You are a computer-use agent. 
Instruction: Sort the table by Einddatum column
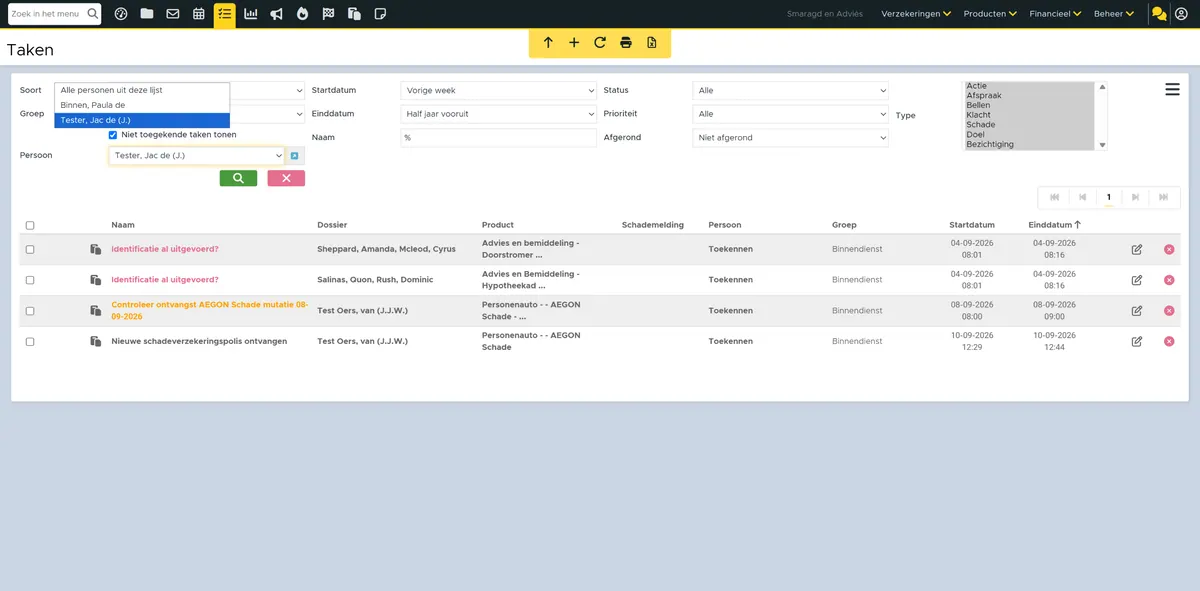(1054, 226)
